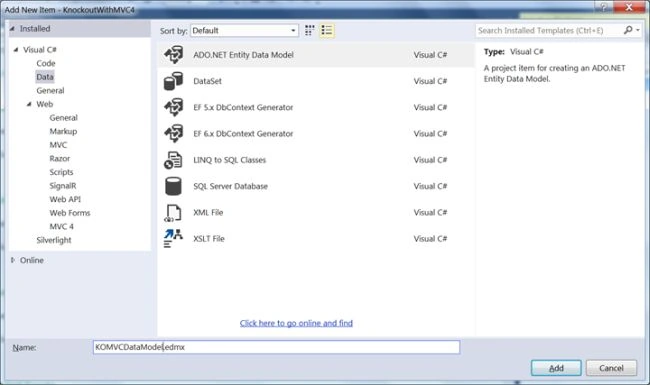Click here to go online link
Viewport: 650px width, 385px height.
click(x=296, y=323)
